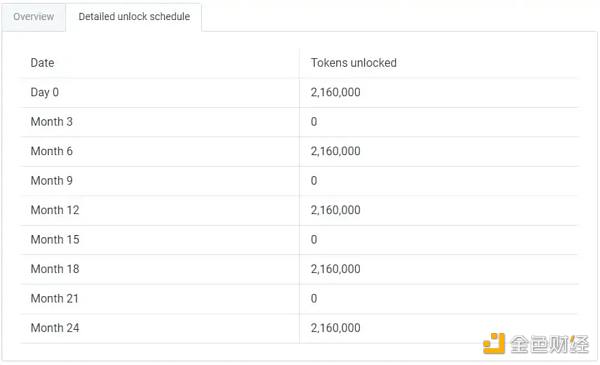Select the Month 24 row label
The height and width of the screenshot is (365, 600).
coord(55,328)
